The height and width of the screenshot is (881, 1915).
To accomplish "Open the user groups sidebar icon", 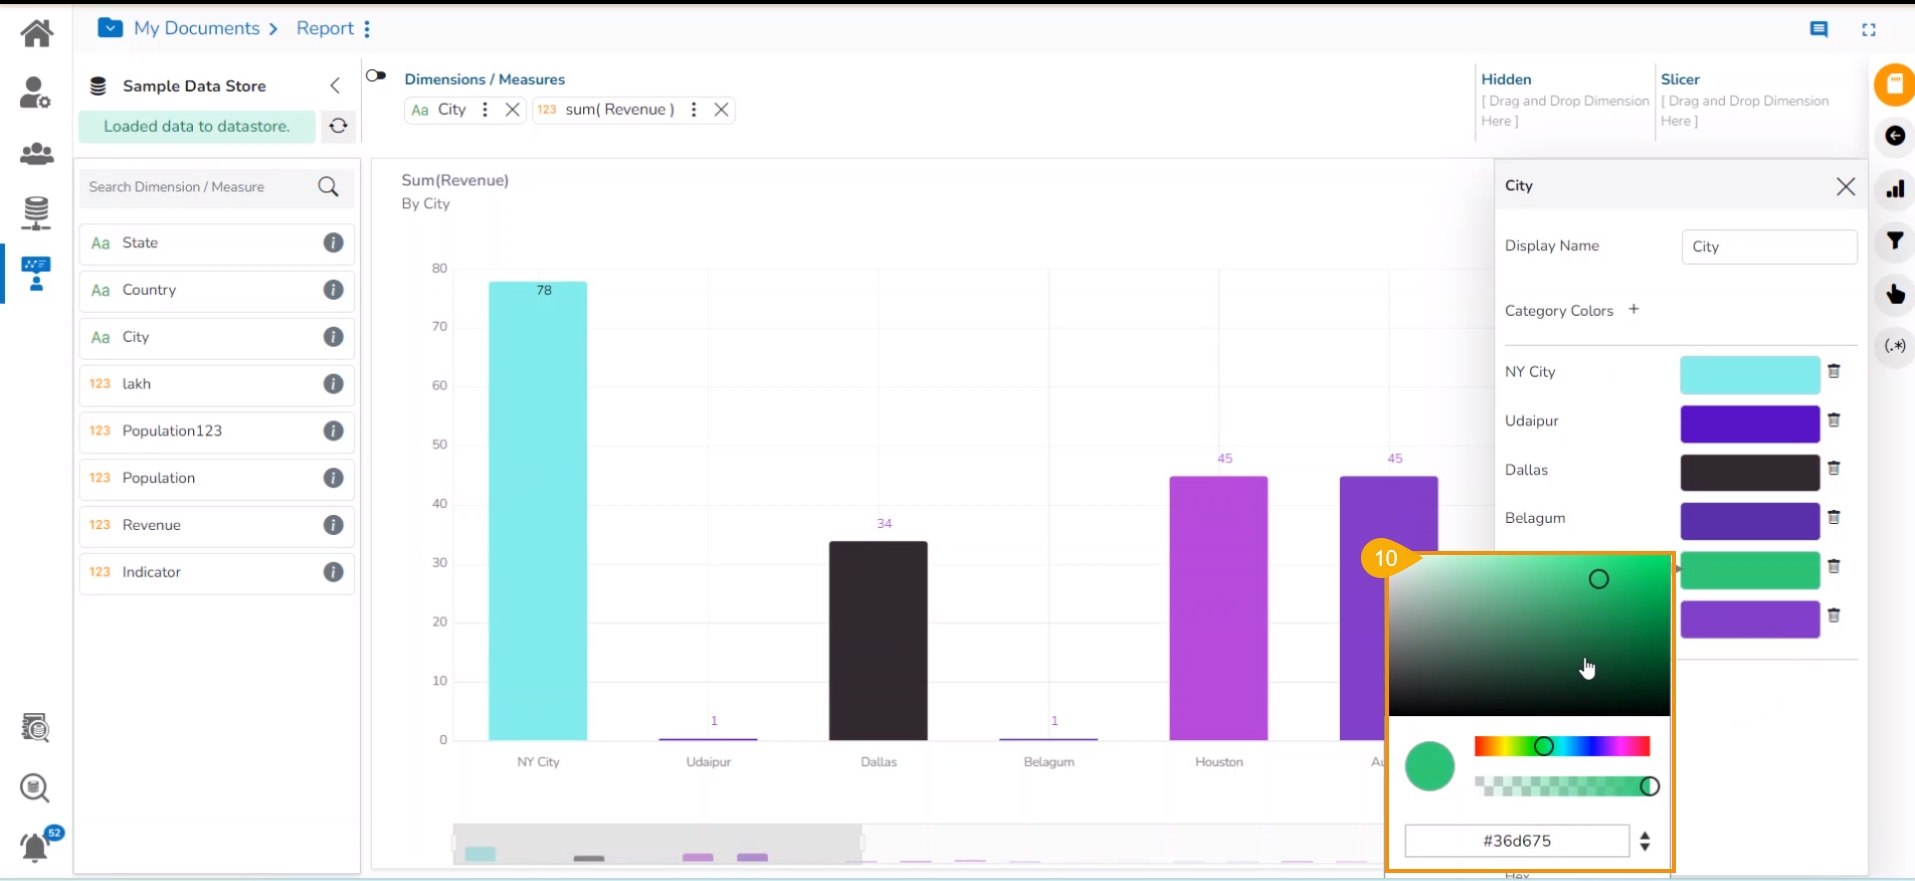I will pyautogui.click(x=37, y=153).
